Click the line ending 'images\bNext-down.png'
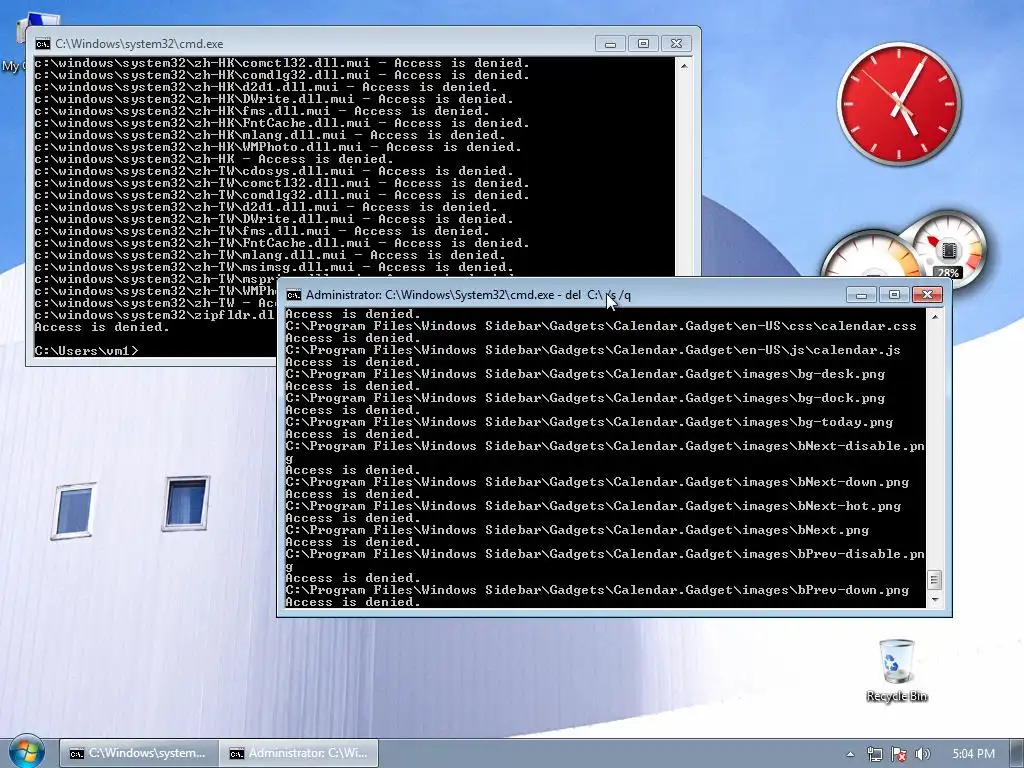 tap(597, 482)
